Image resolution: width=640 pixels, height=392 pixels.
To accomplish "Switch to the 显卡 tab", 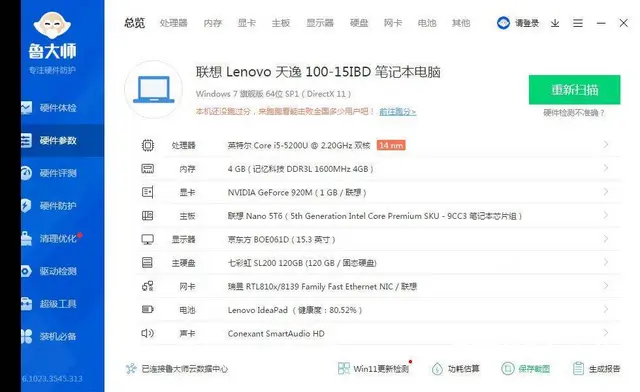I will pyautogui.click(x=247, y=23).
